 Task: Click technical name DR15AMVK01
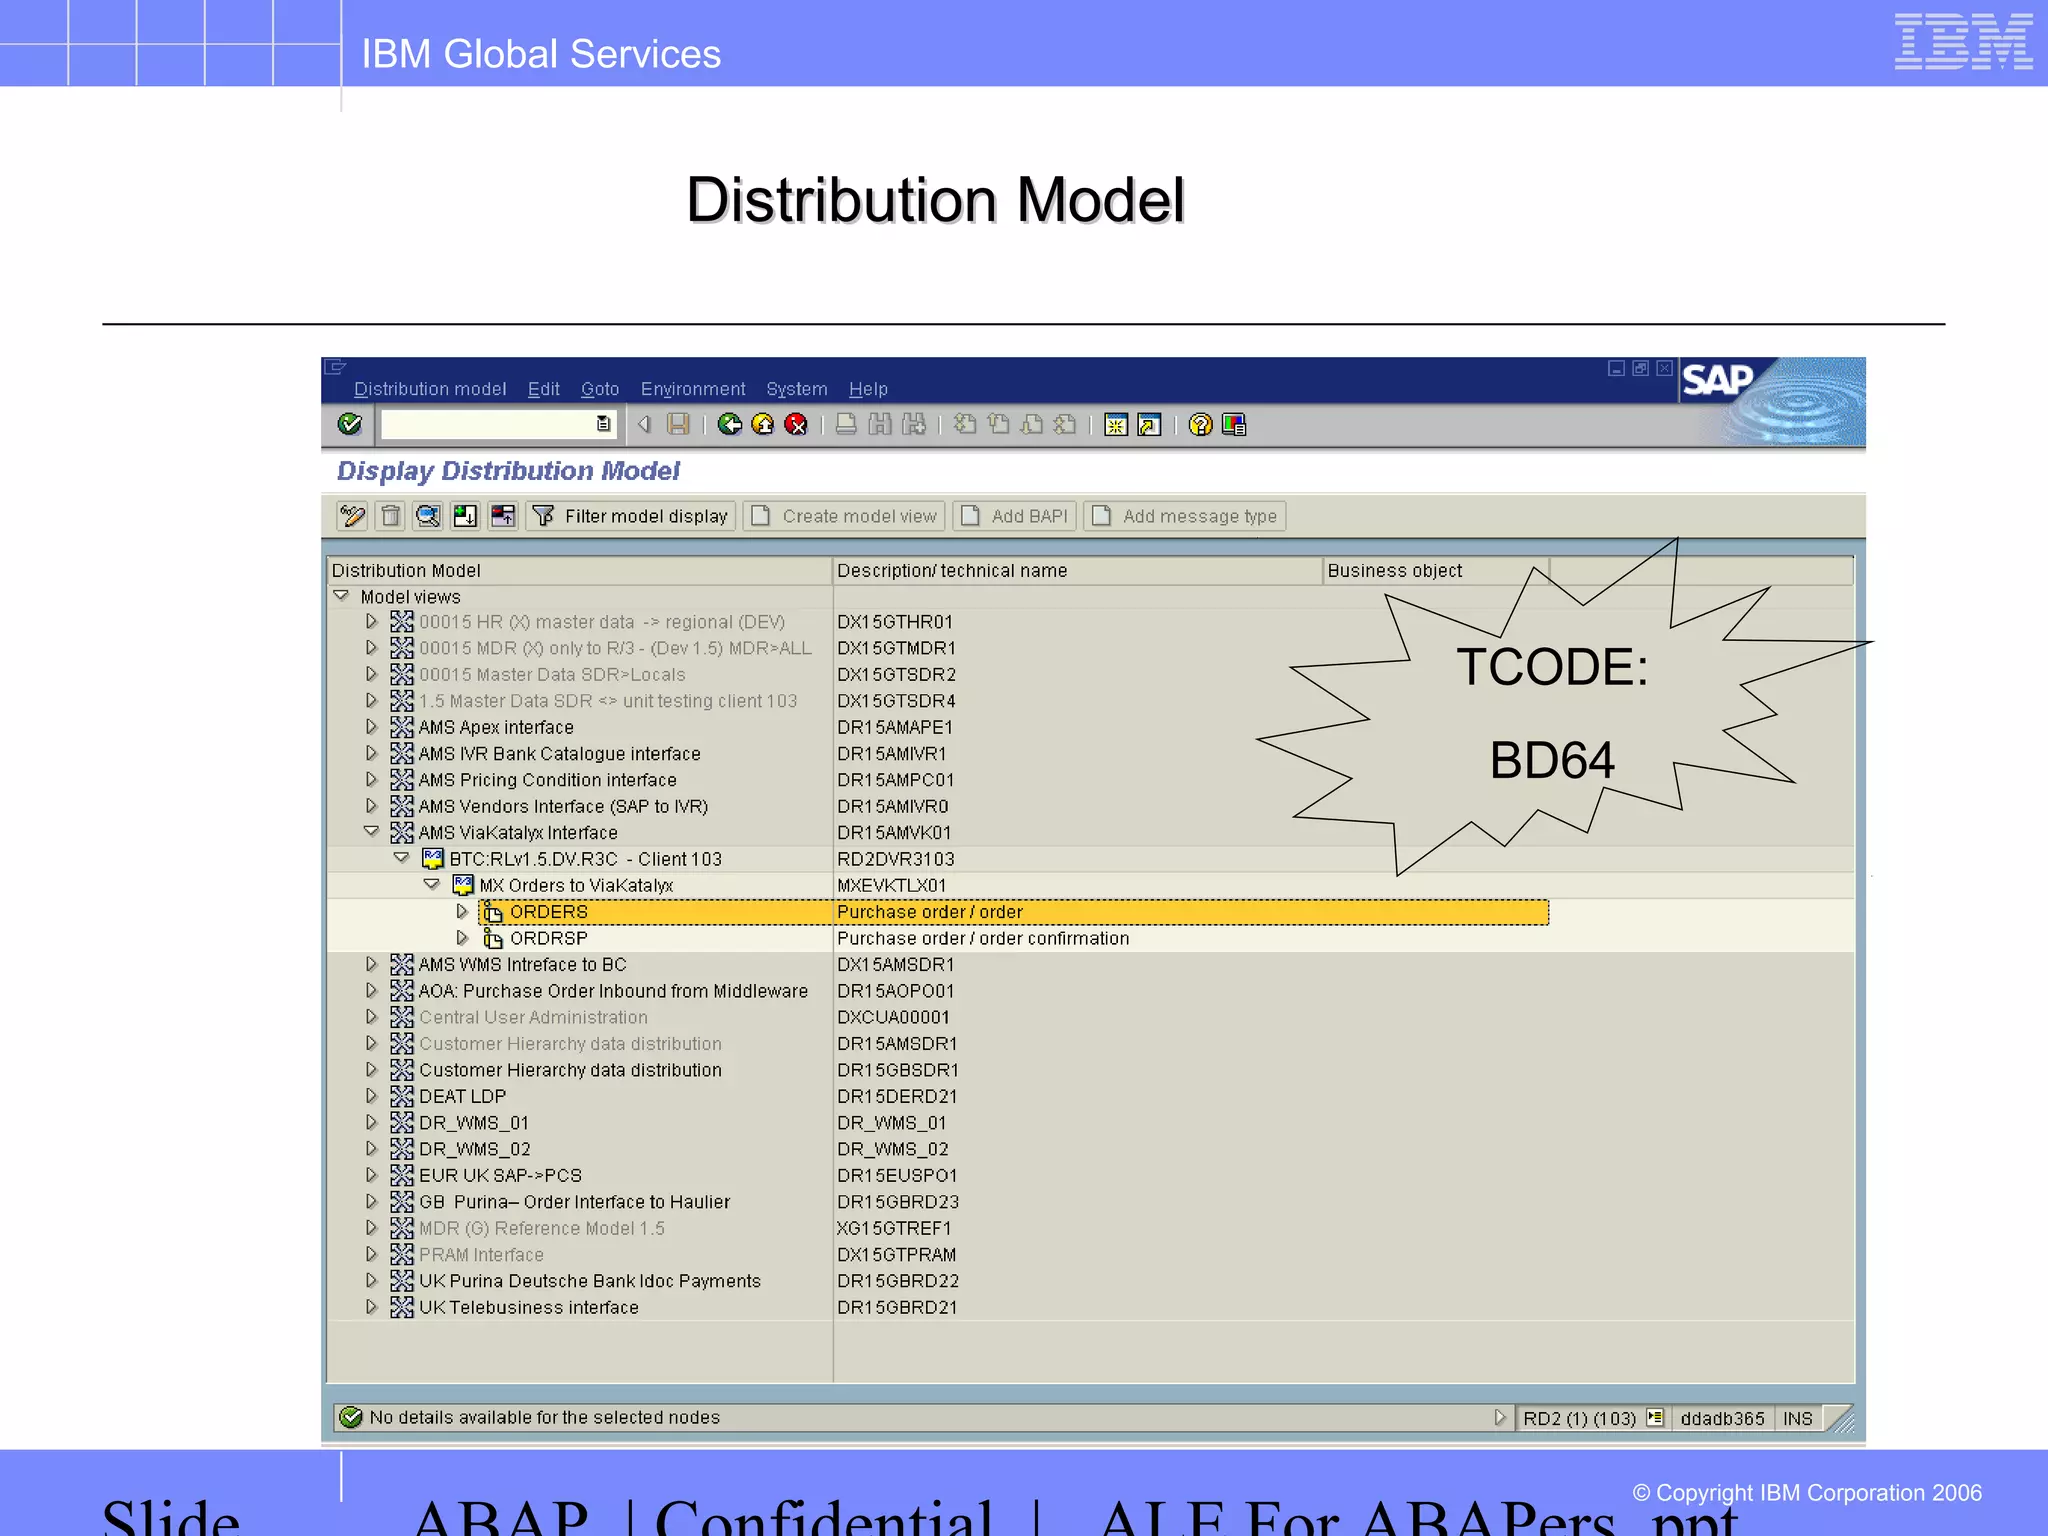(894, 833)
